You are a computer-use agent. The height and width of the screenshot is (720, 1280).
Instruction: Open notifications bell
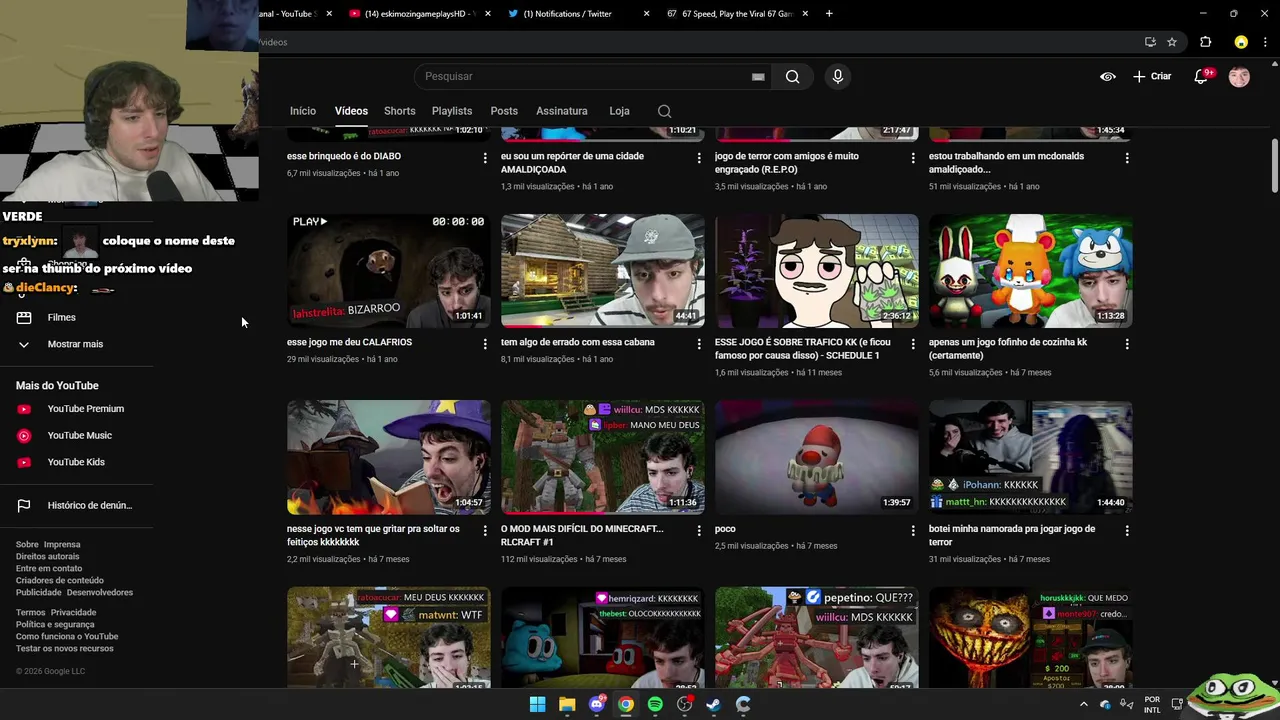tap(1201, 76)
